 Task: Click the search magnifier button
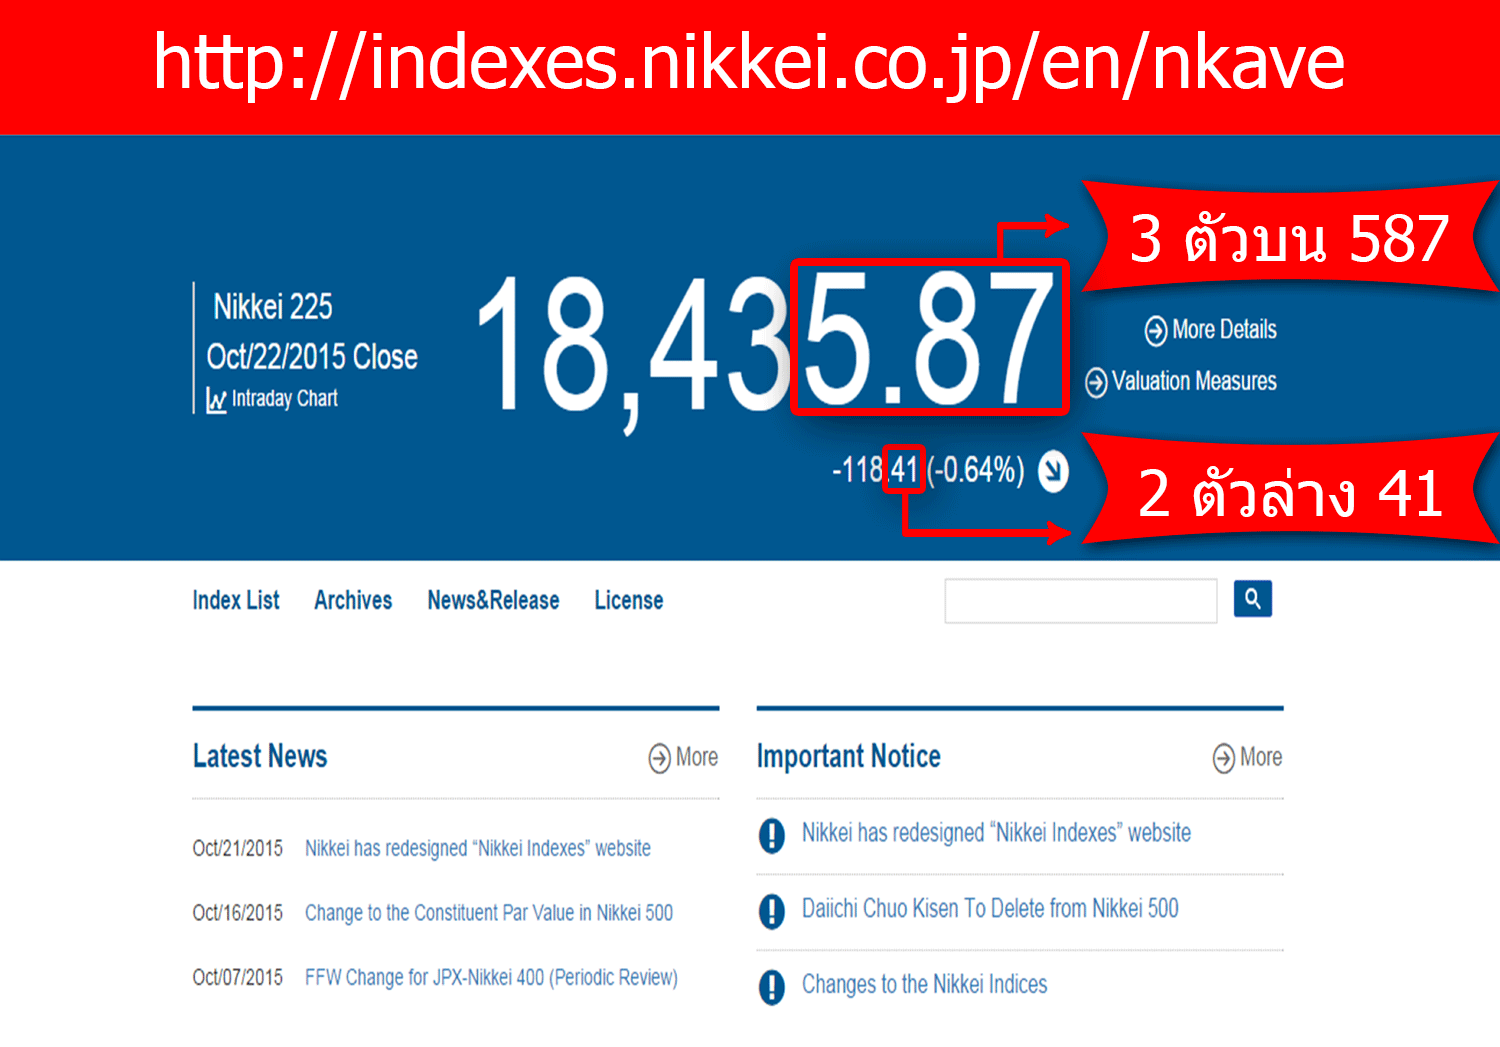1252,599
